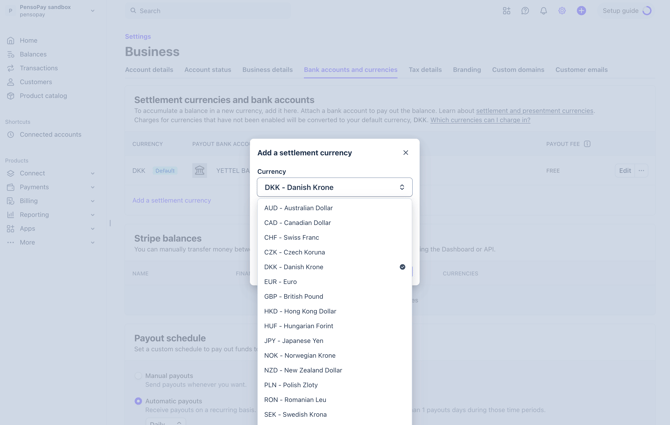Open the apps grid icon in top bar
Screen dimensions: 670x425
click(506, 11)
